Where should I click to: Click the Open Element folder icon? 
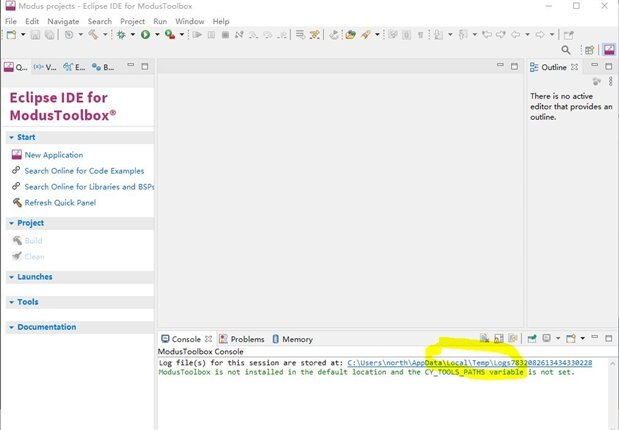(x=350, y=35)
